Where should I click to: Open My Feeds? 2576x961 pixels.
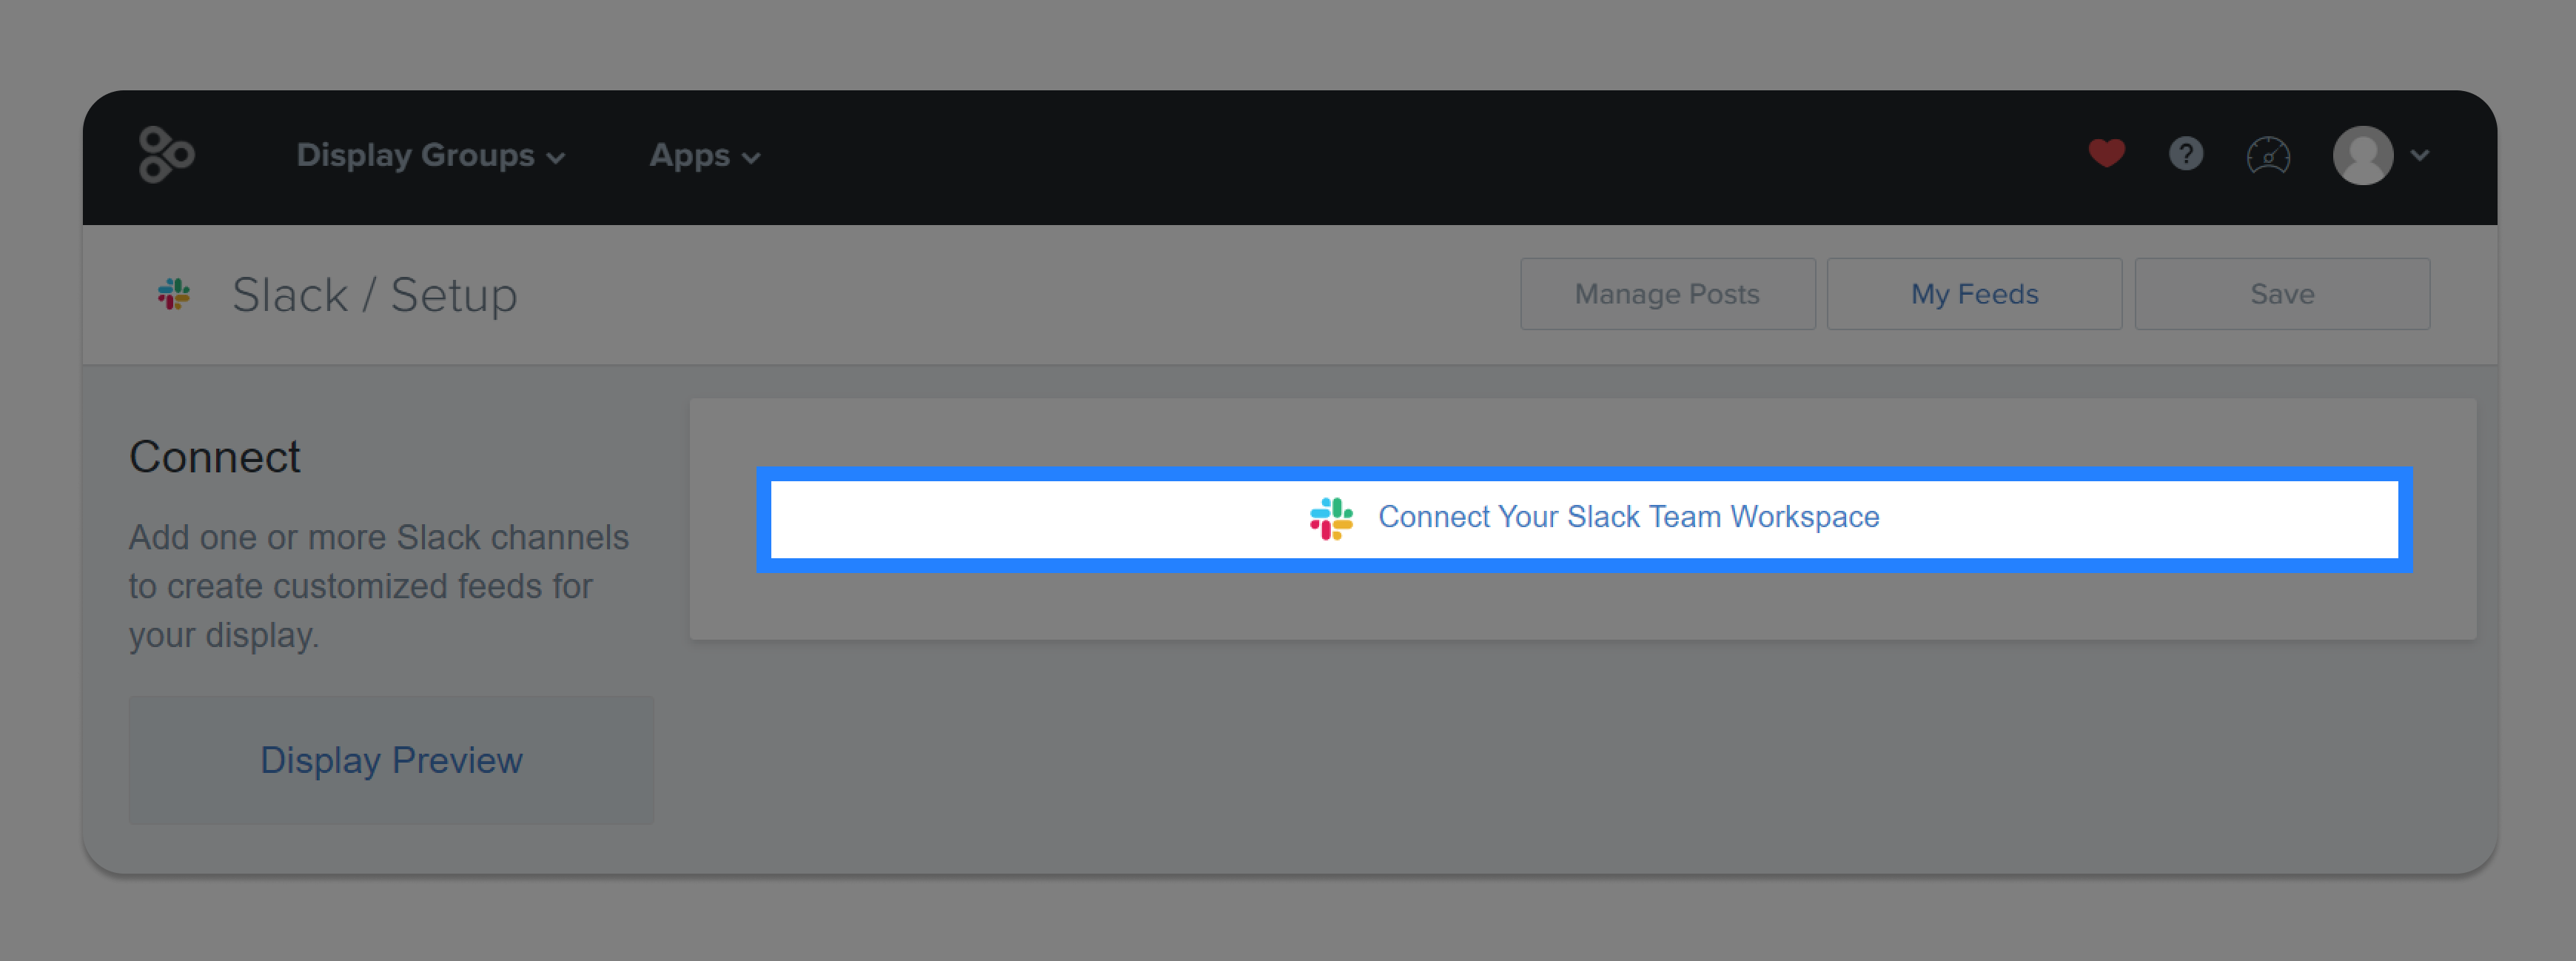tap(1974, 294)
